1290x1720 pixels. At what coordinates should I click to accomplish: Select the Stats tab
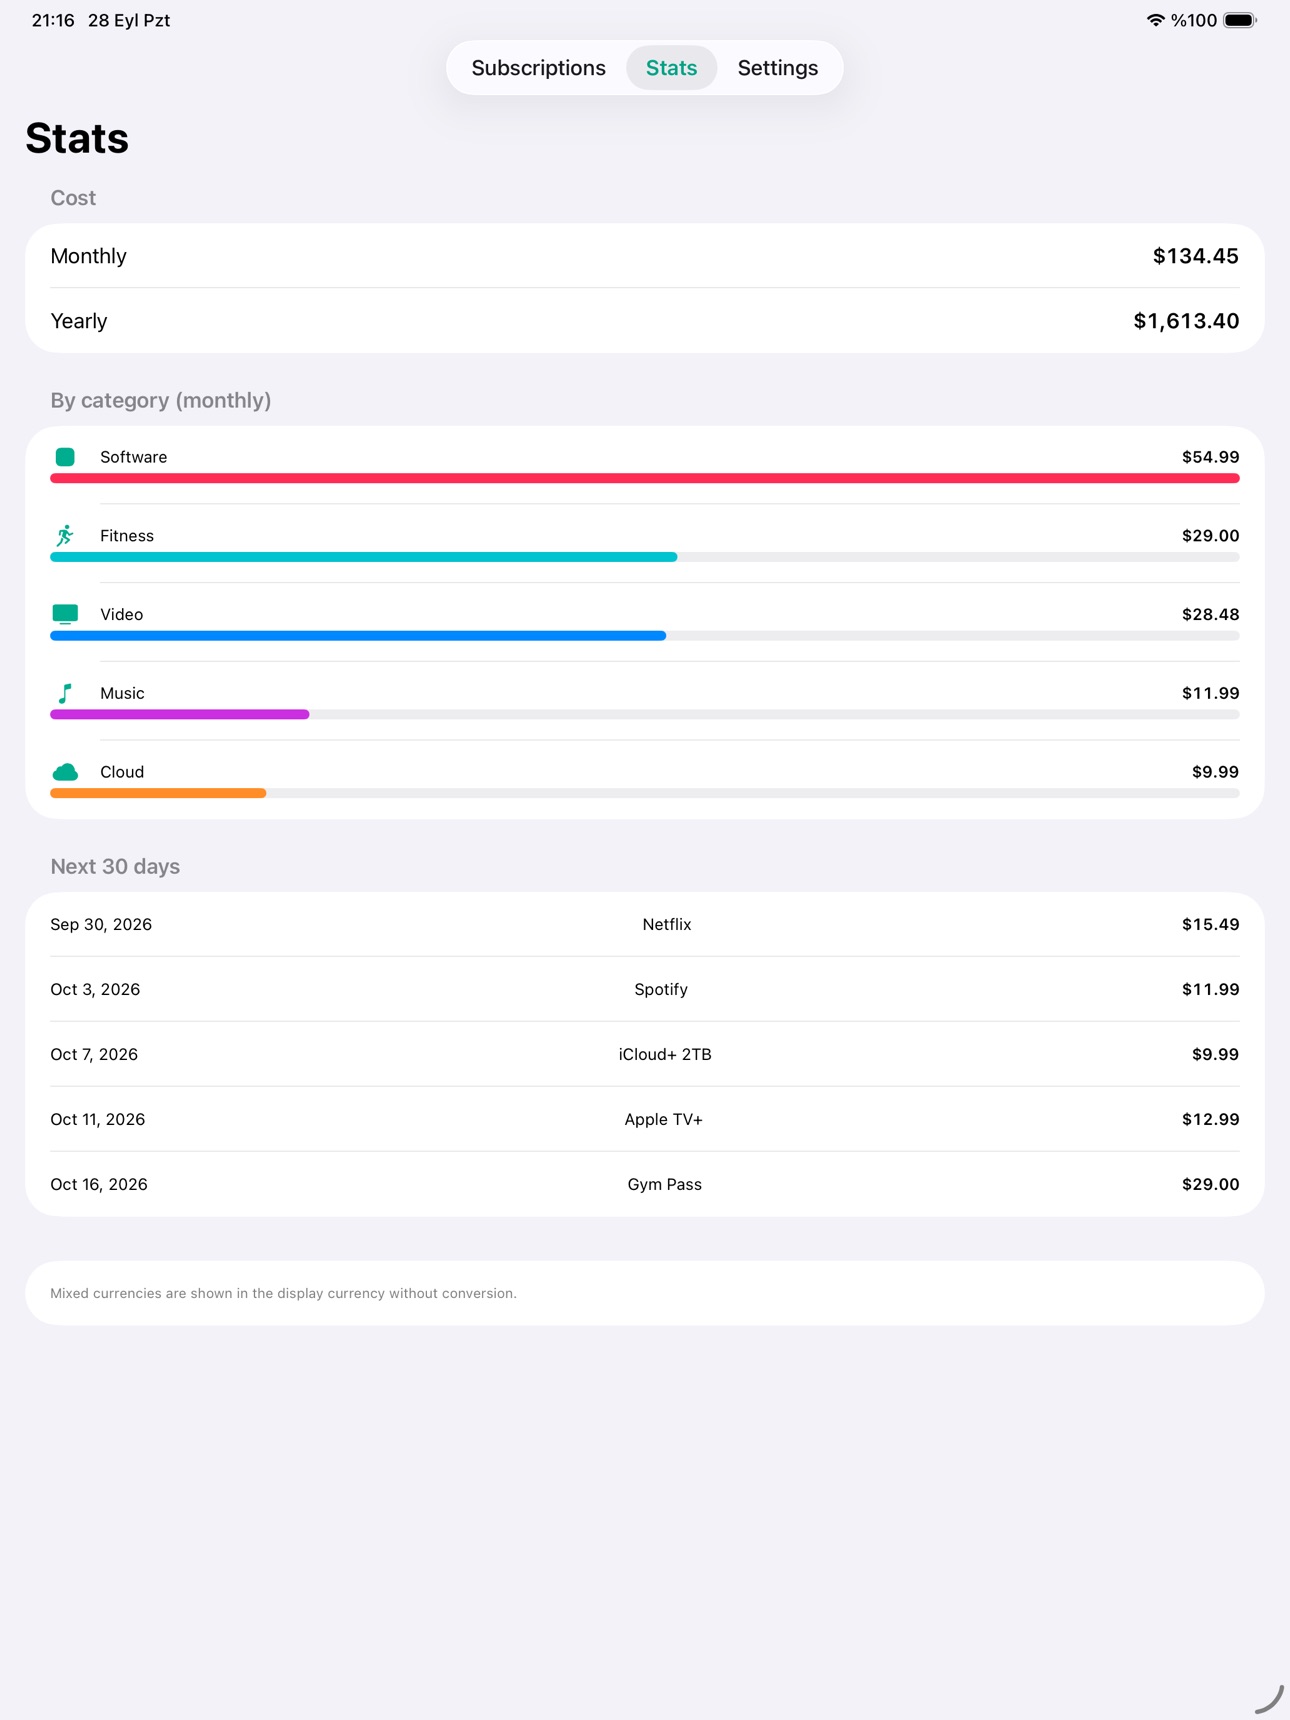click(x=671, y=68)
